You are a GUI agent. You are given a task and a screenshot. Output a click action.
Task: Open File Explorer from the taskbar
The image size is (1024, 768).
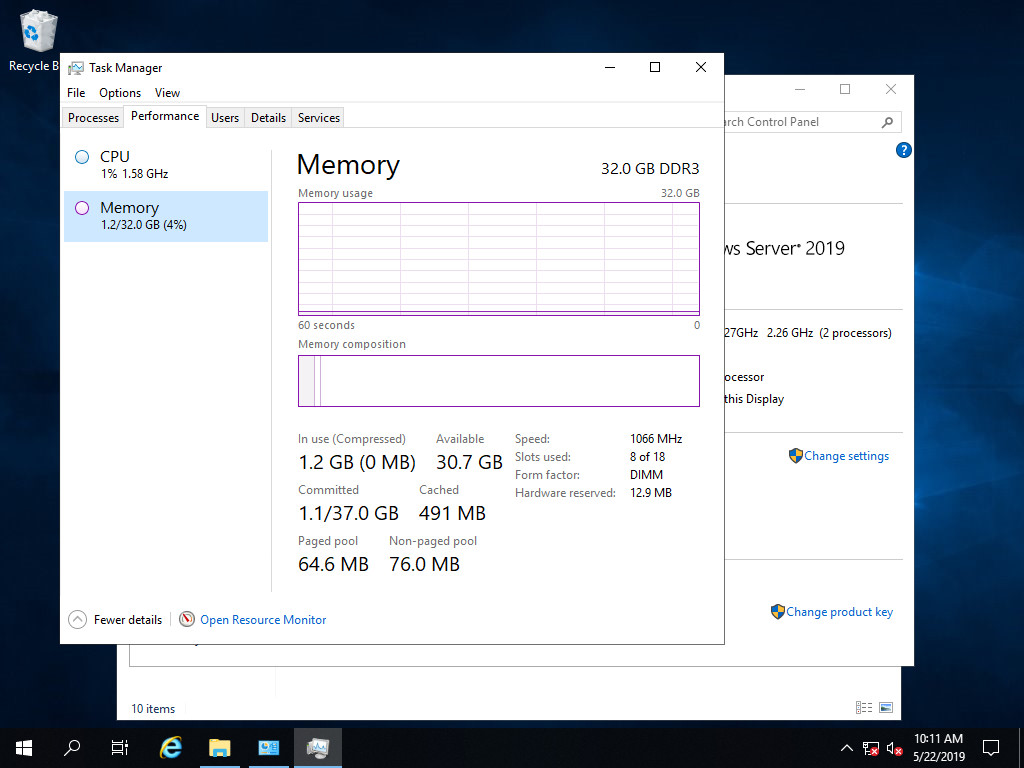[x=219, y=747]
